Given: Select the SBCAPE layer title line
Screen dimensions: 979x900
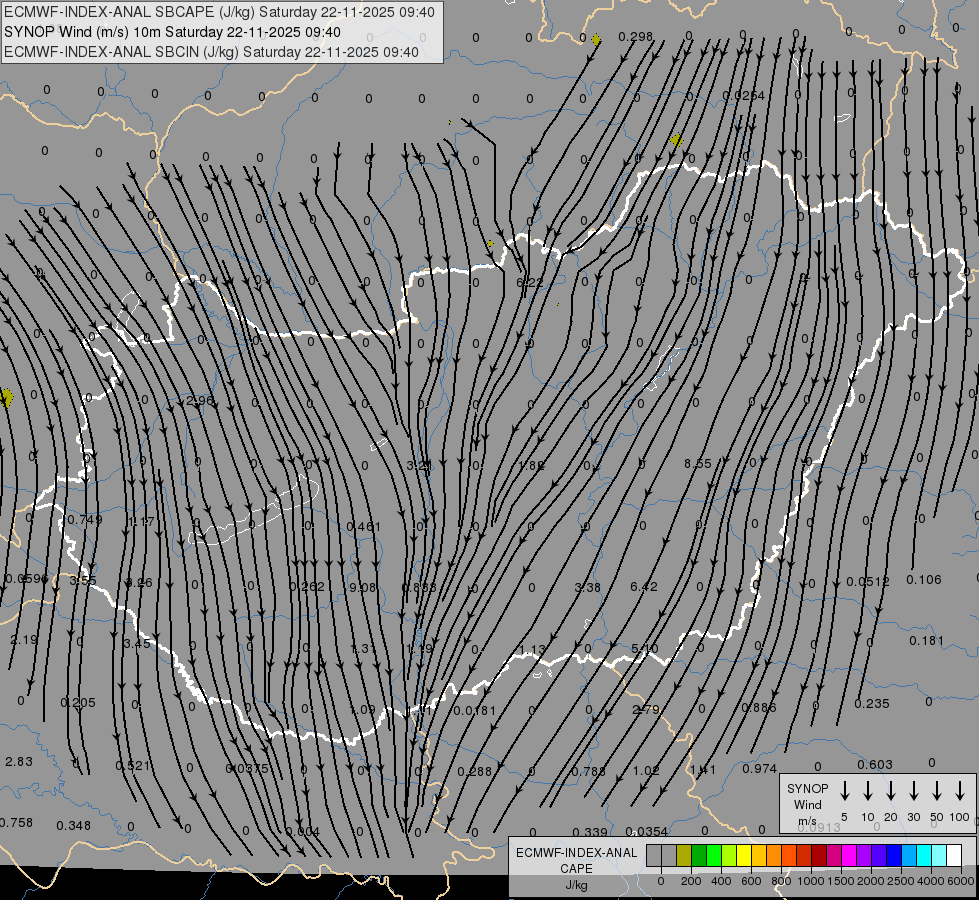Looking at the screenshot, I should click(x=220, y=12).
